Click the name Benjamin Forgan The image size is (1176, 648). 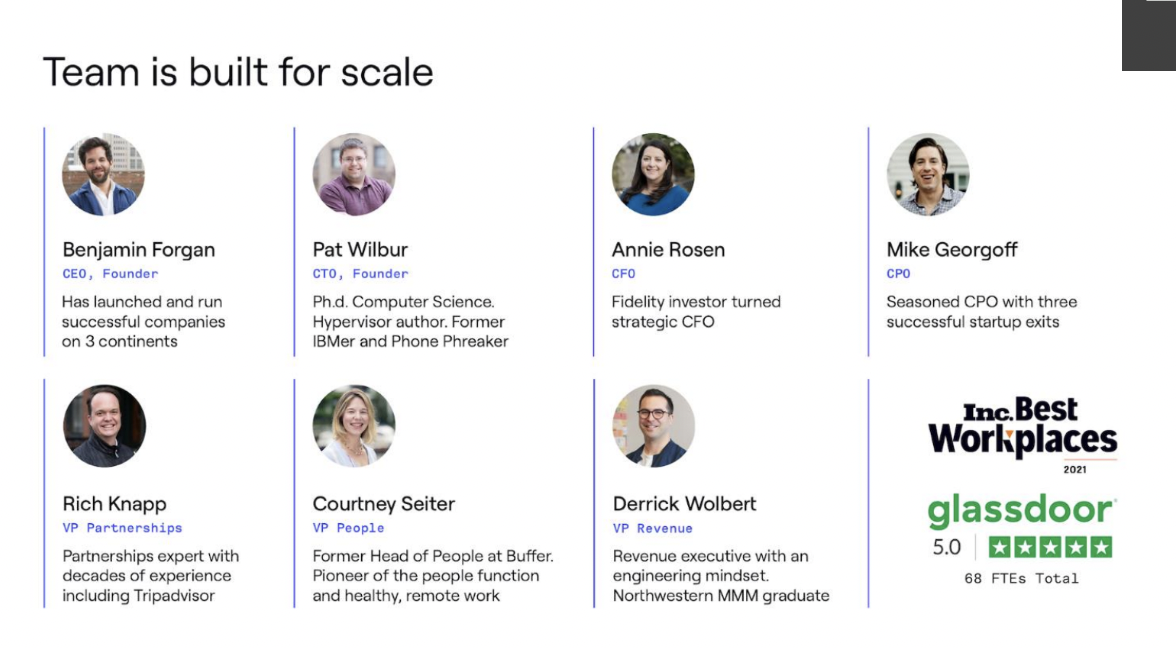(x=139, y=250)
